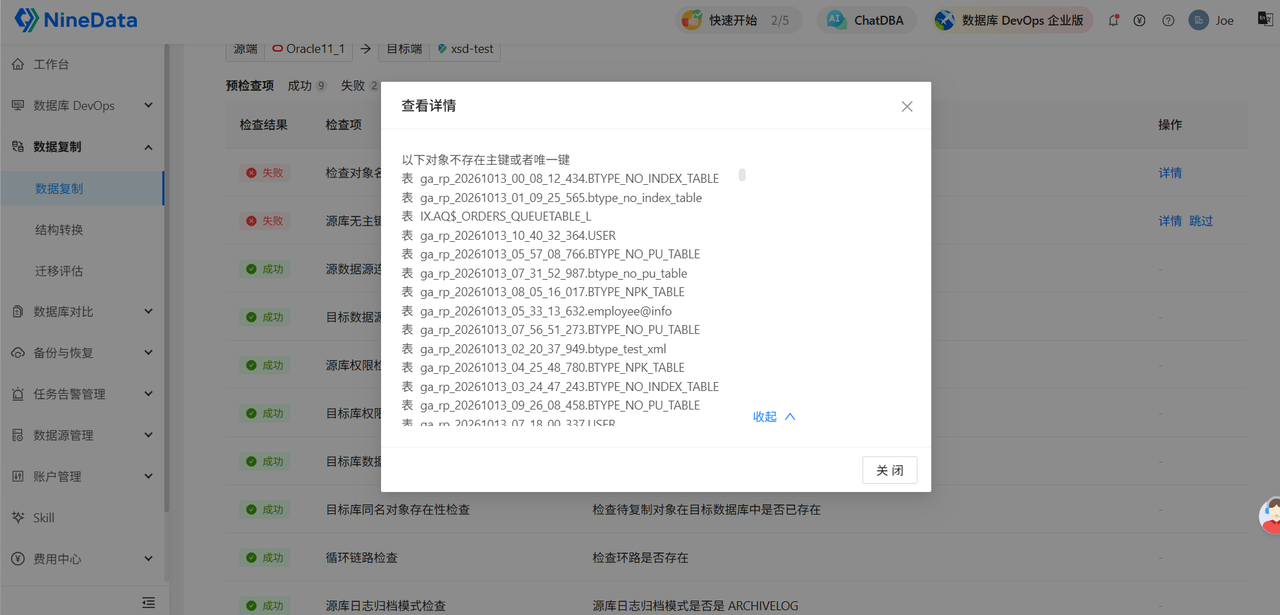Switch to the 成功 tab
The width and height of the screenshot is (1280, 615).
[306, 86]
